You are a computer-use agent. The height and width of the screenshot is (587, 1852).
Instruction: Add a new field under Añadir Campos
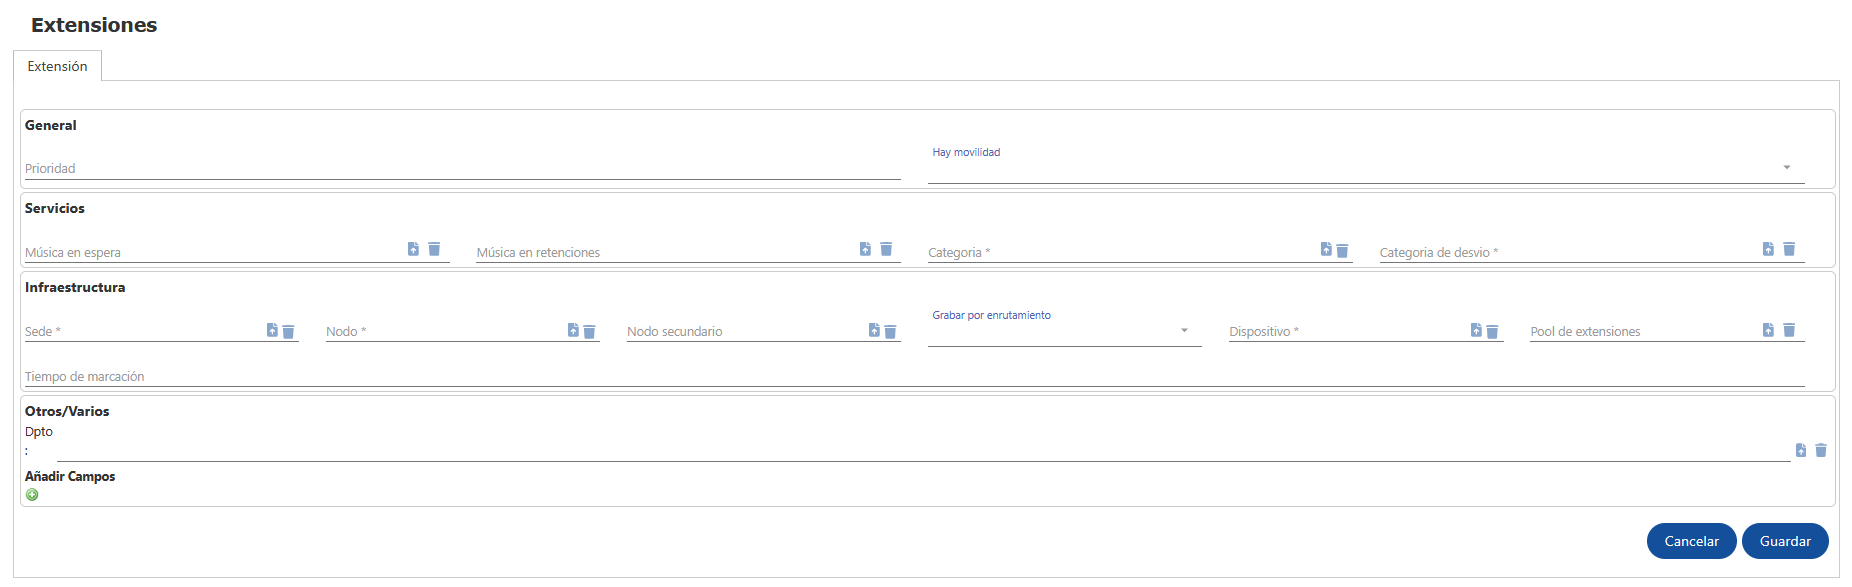click(x=32, y=494)
